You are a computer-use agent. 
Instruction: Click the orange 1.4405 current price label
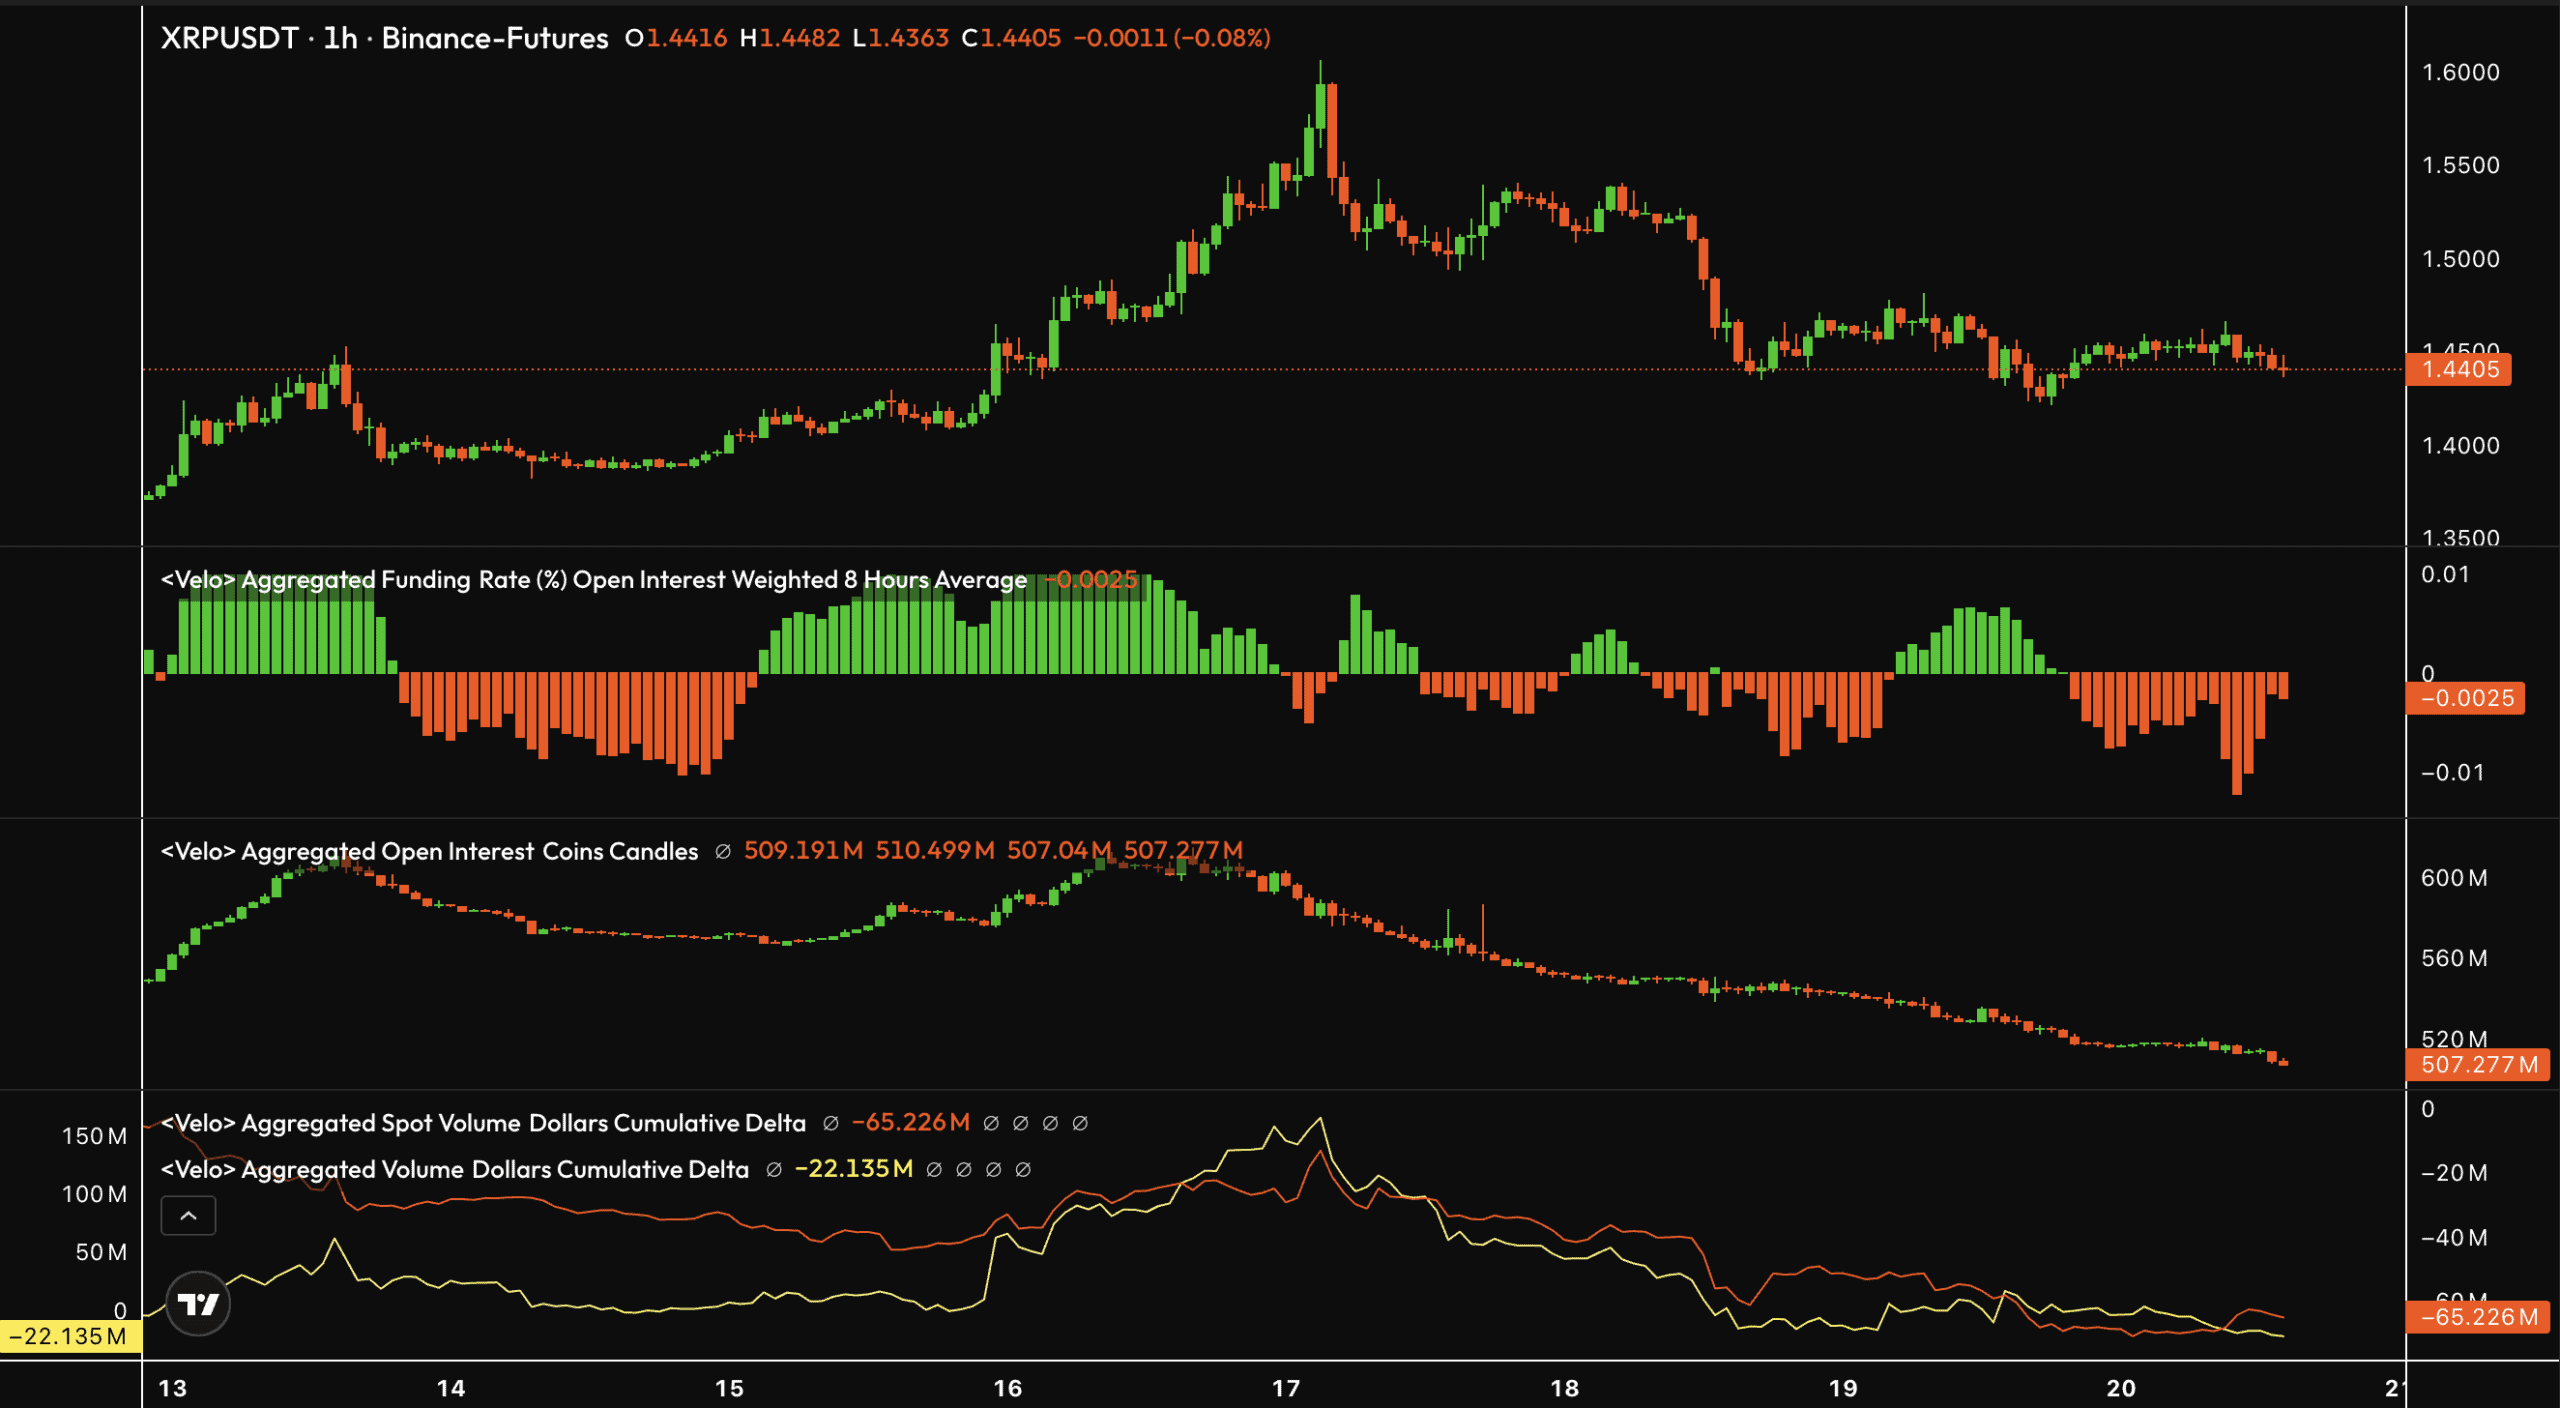[2459, 370]
